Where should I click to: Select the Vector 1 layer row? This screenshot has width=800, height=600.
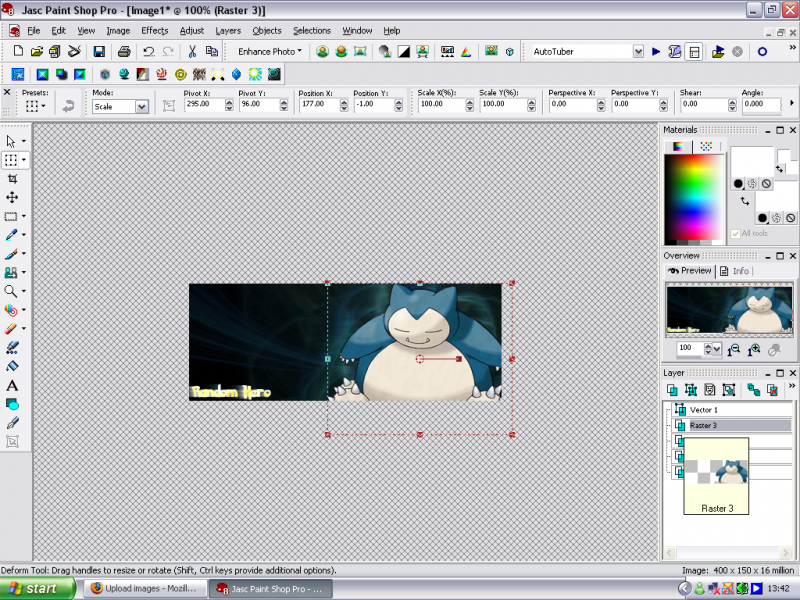click(732, 410)
